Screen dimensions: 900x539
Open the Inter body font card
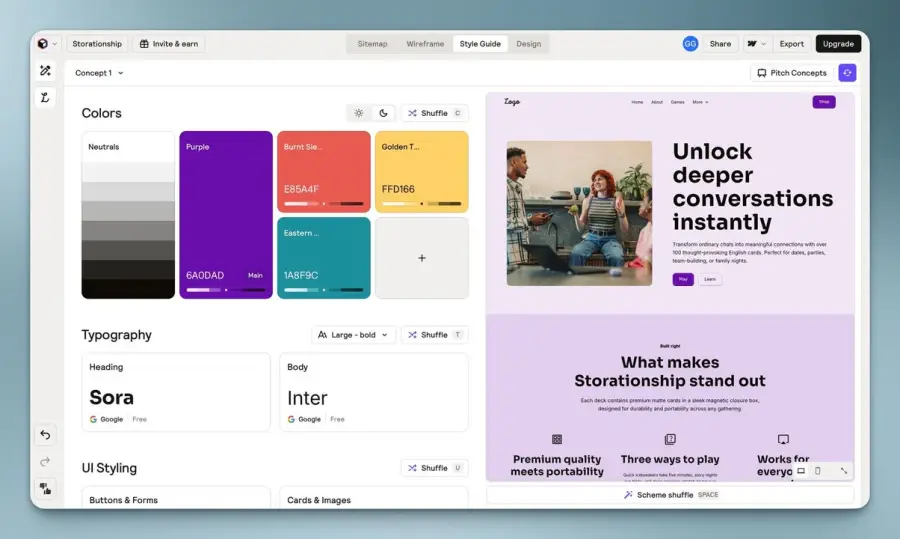click(374, 392)
